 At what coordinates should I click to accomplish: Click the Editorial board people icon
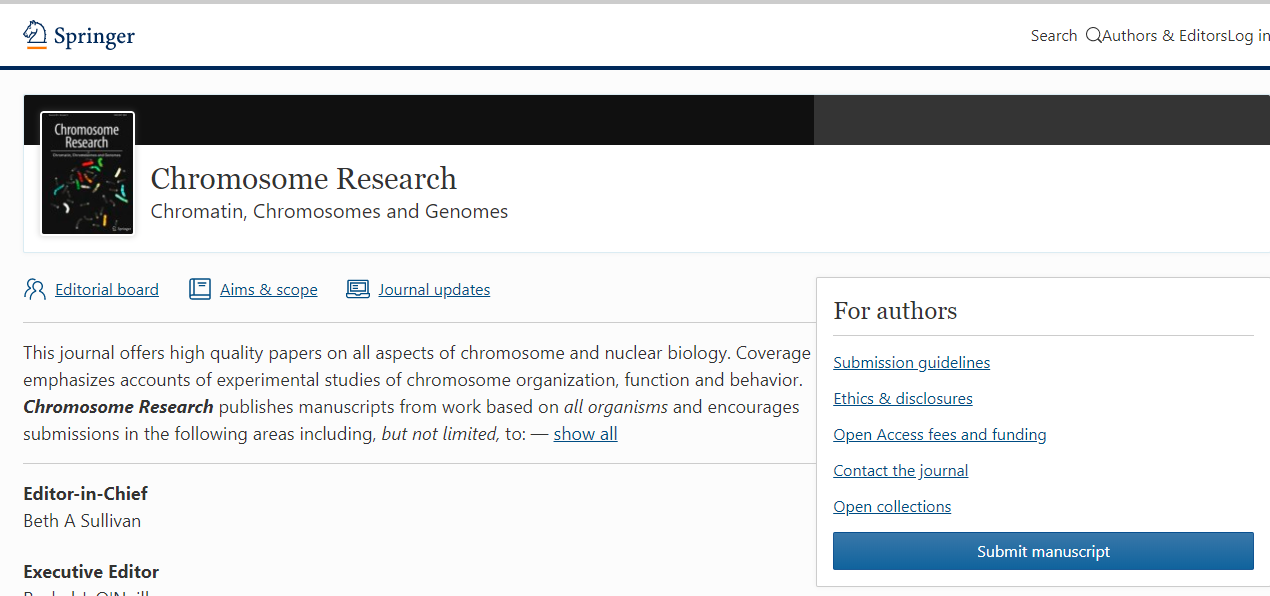point(35,290)
